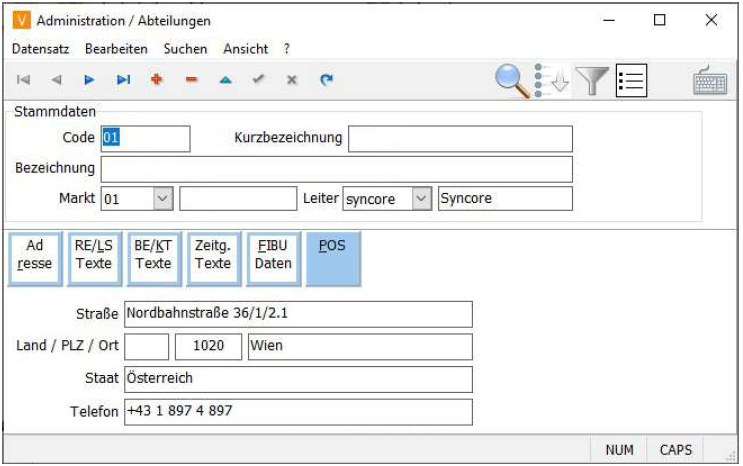
Task: Close the Abteilungen window
Action: (711, 20)
